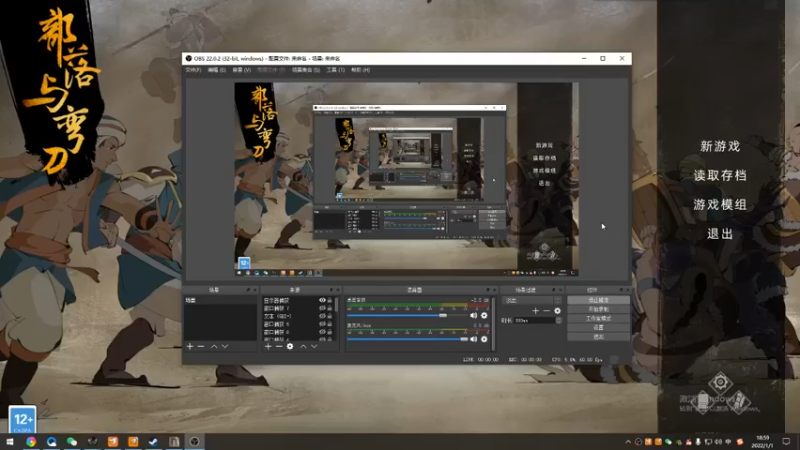Image resolution: width=800 pixels, height=450 pixels.
Task: Click the microphone/Aux volume slider
Action: 407,339
